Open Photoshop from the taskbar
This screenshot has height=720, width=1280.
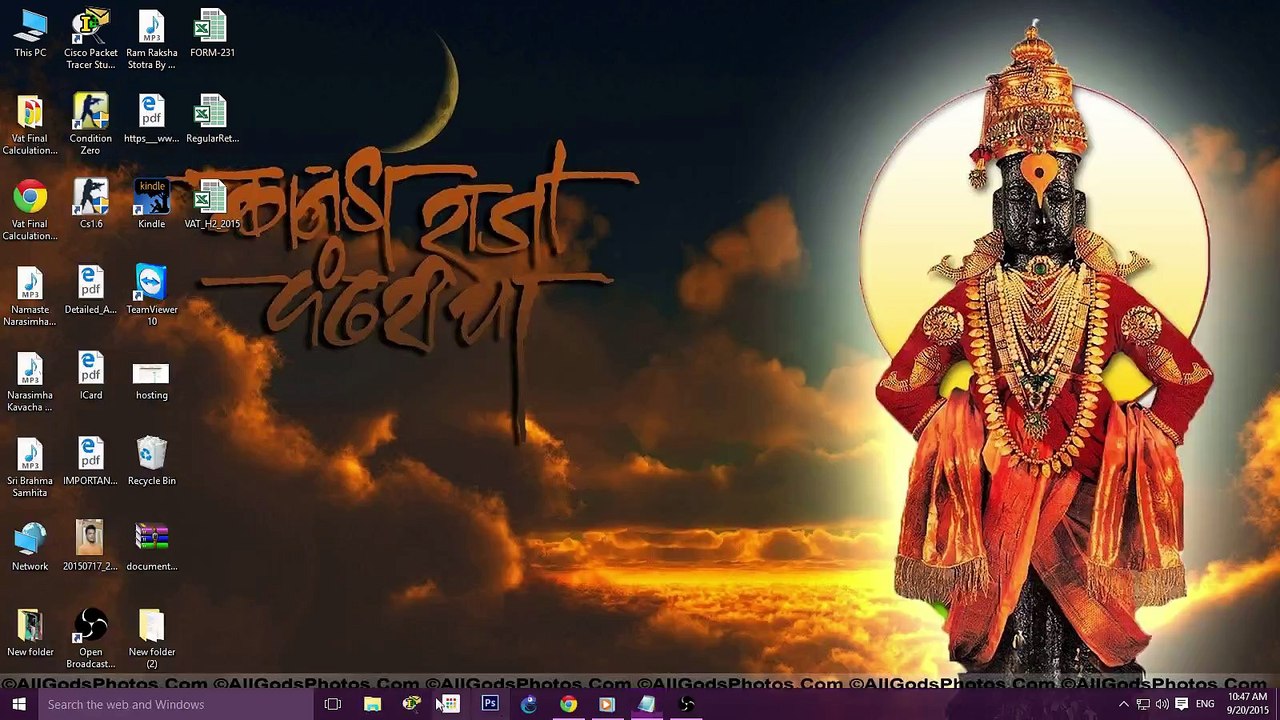coord(489,704)
